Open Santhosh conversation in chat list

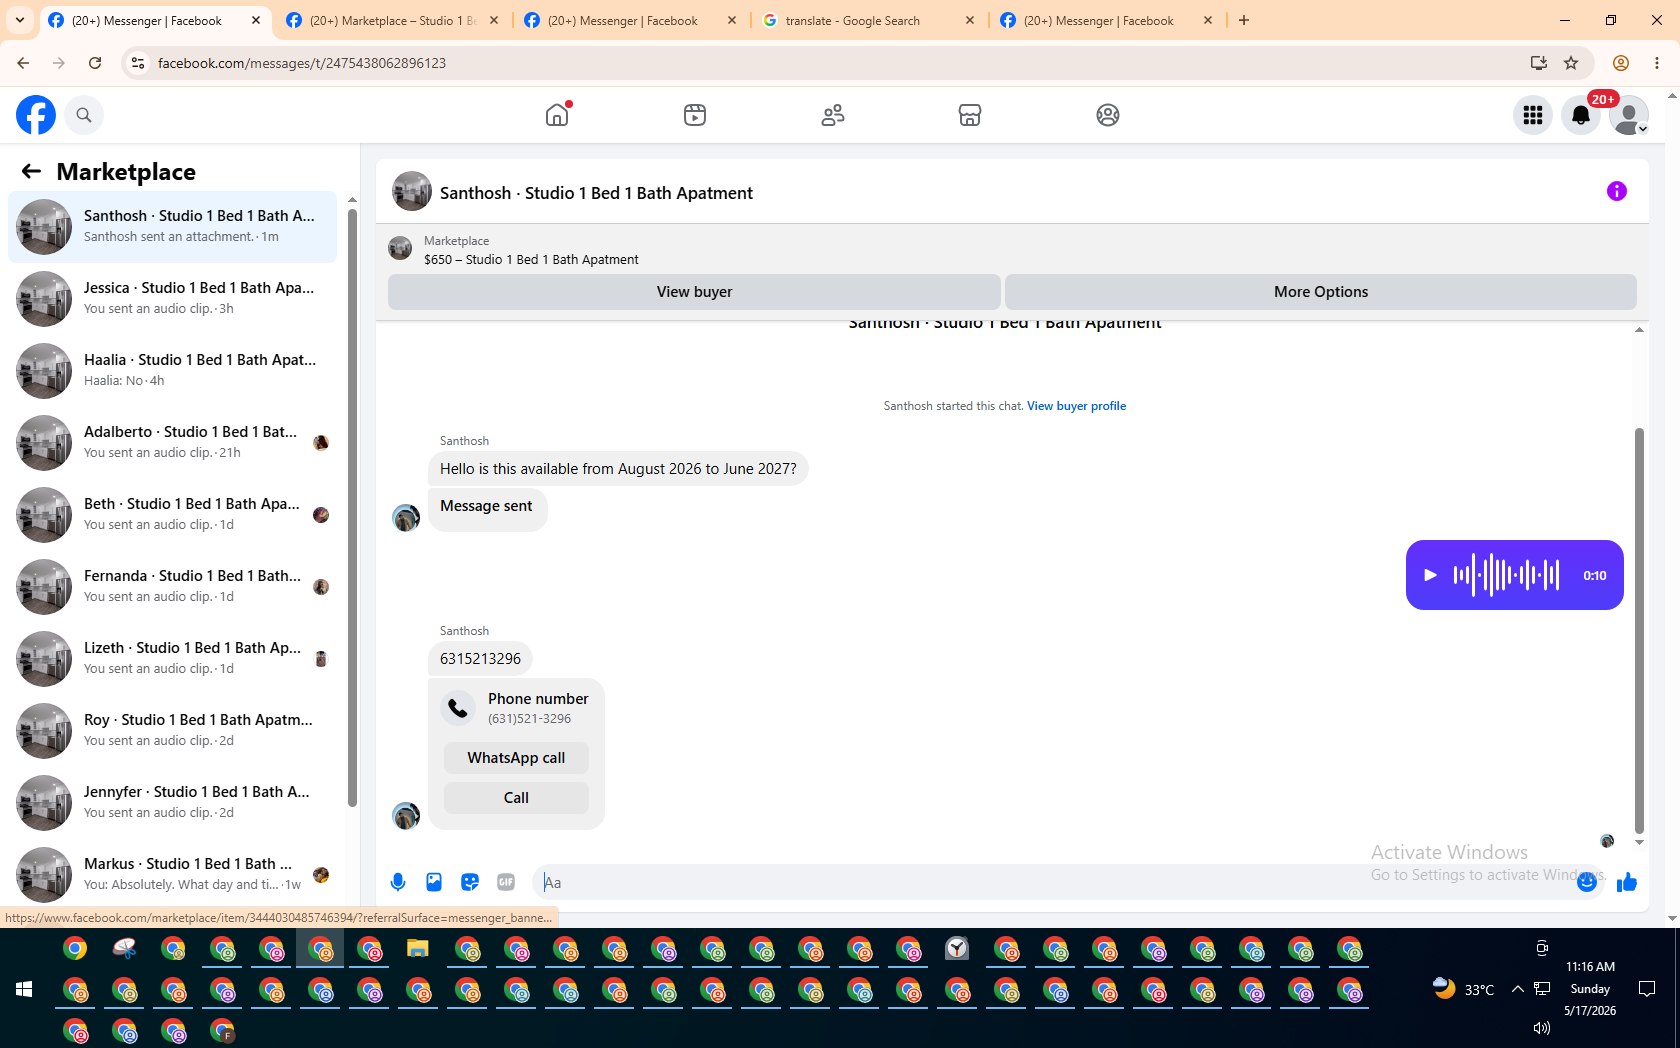pos(173,227)
